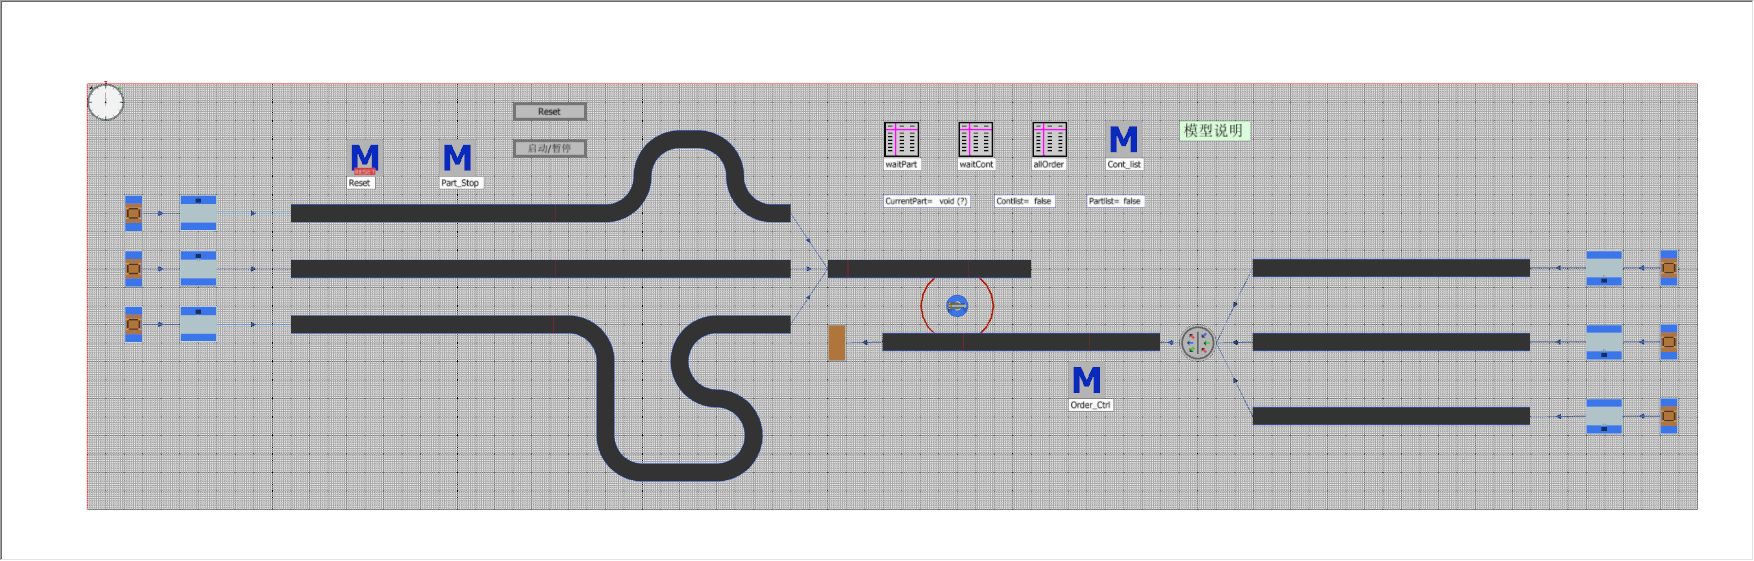
Task: Select the bottom-right source icon
Action: tap(1669, 416)
